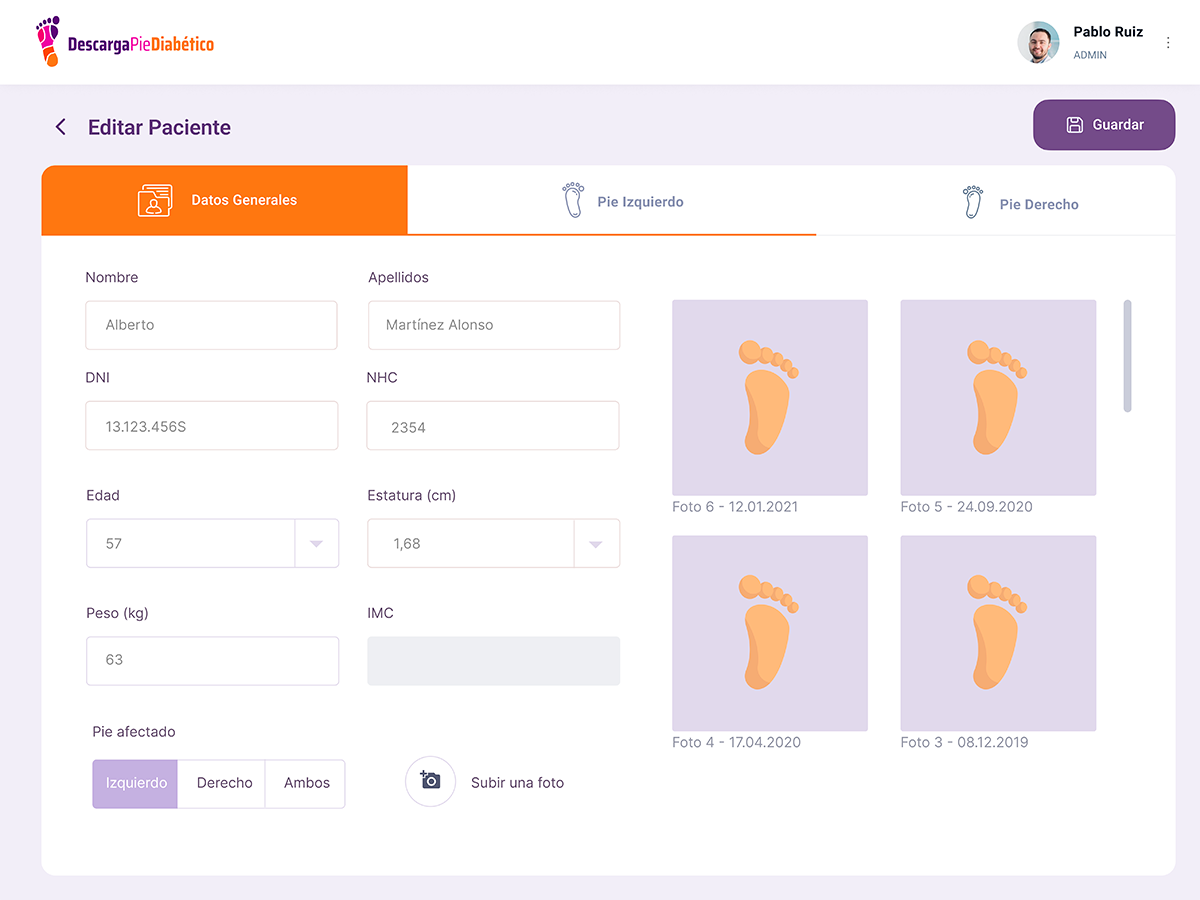Click Pablo Ruiz's profile avatar
This screenshot has width=1200, height=900.
pos(1038,43)
